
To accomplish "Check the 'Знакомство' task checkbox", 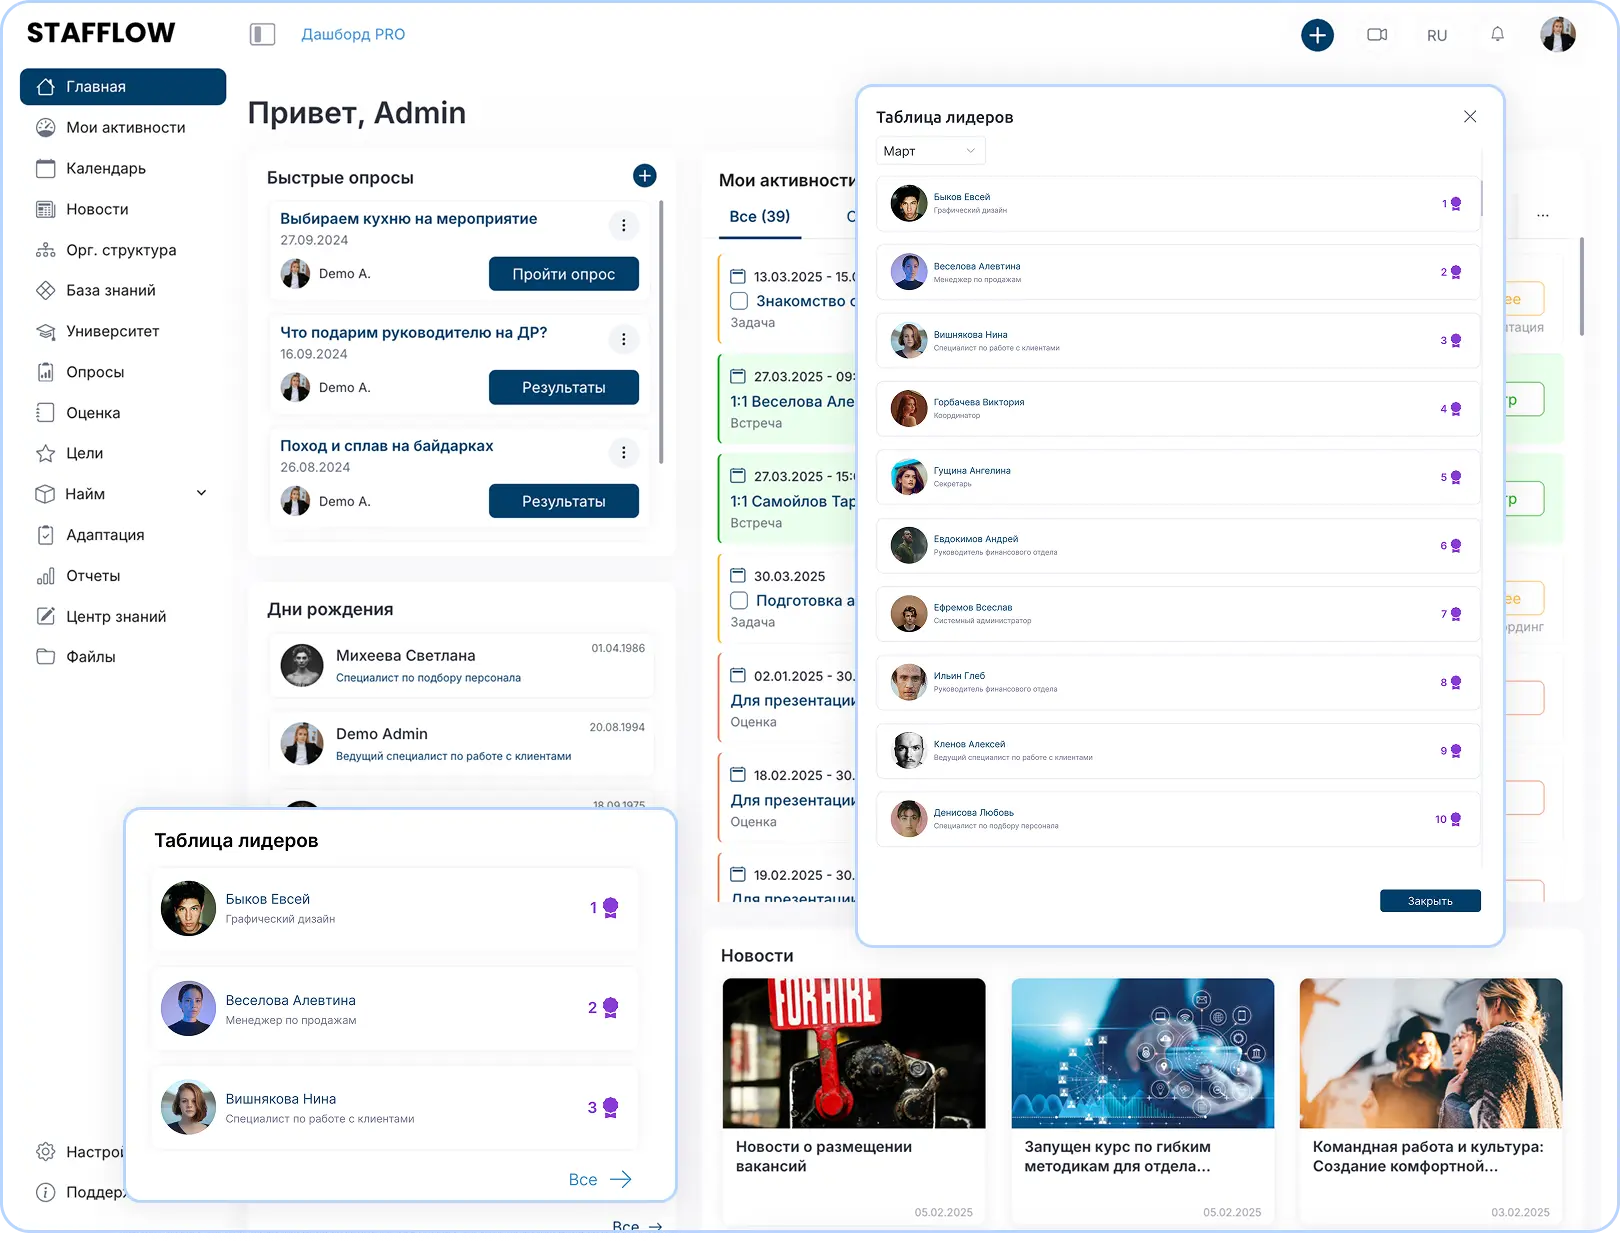I will [739, 301].
